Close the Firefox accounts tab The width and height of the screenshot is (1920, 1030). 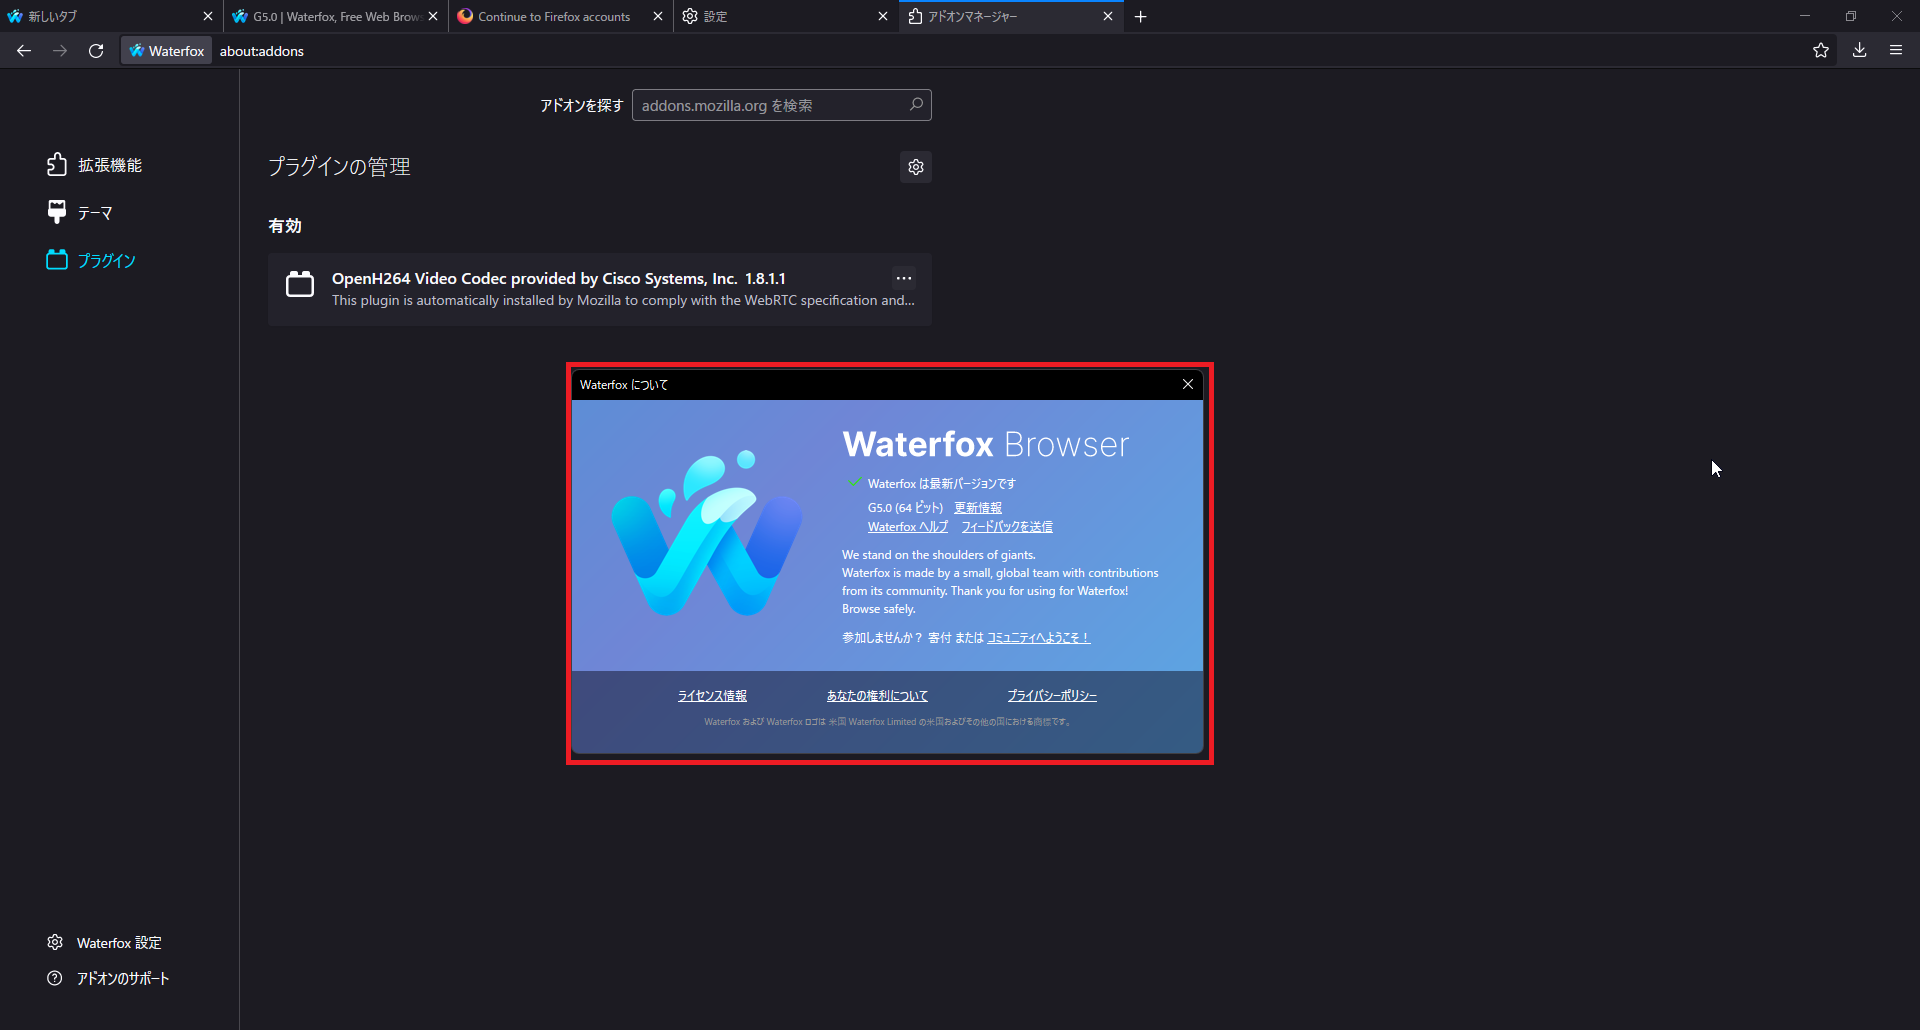click(x=658, y=16)
